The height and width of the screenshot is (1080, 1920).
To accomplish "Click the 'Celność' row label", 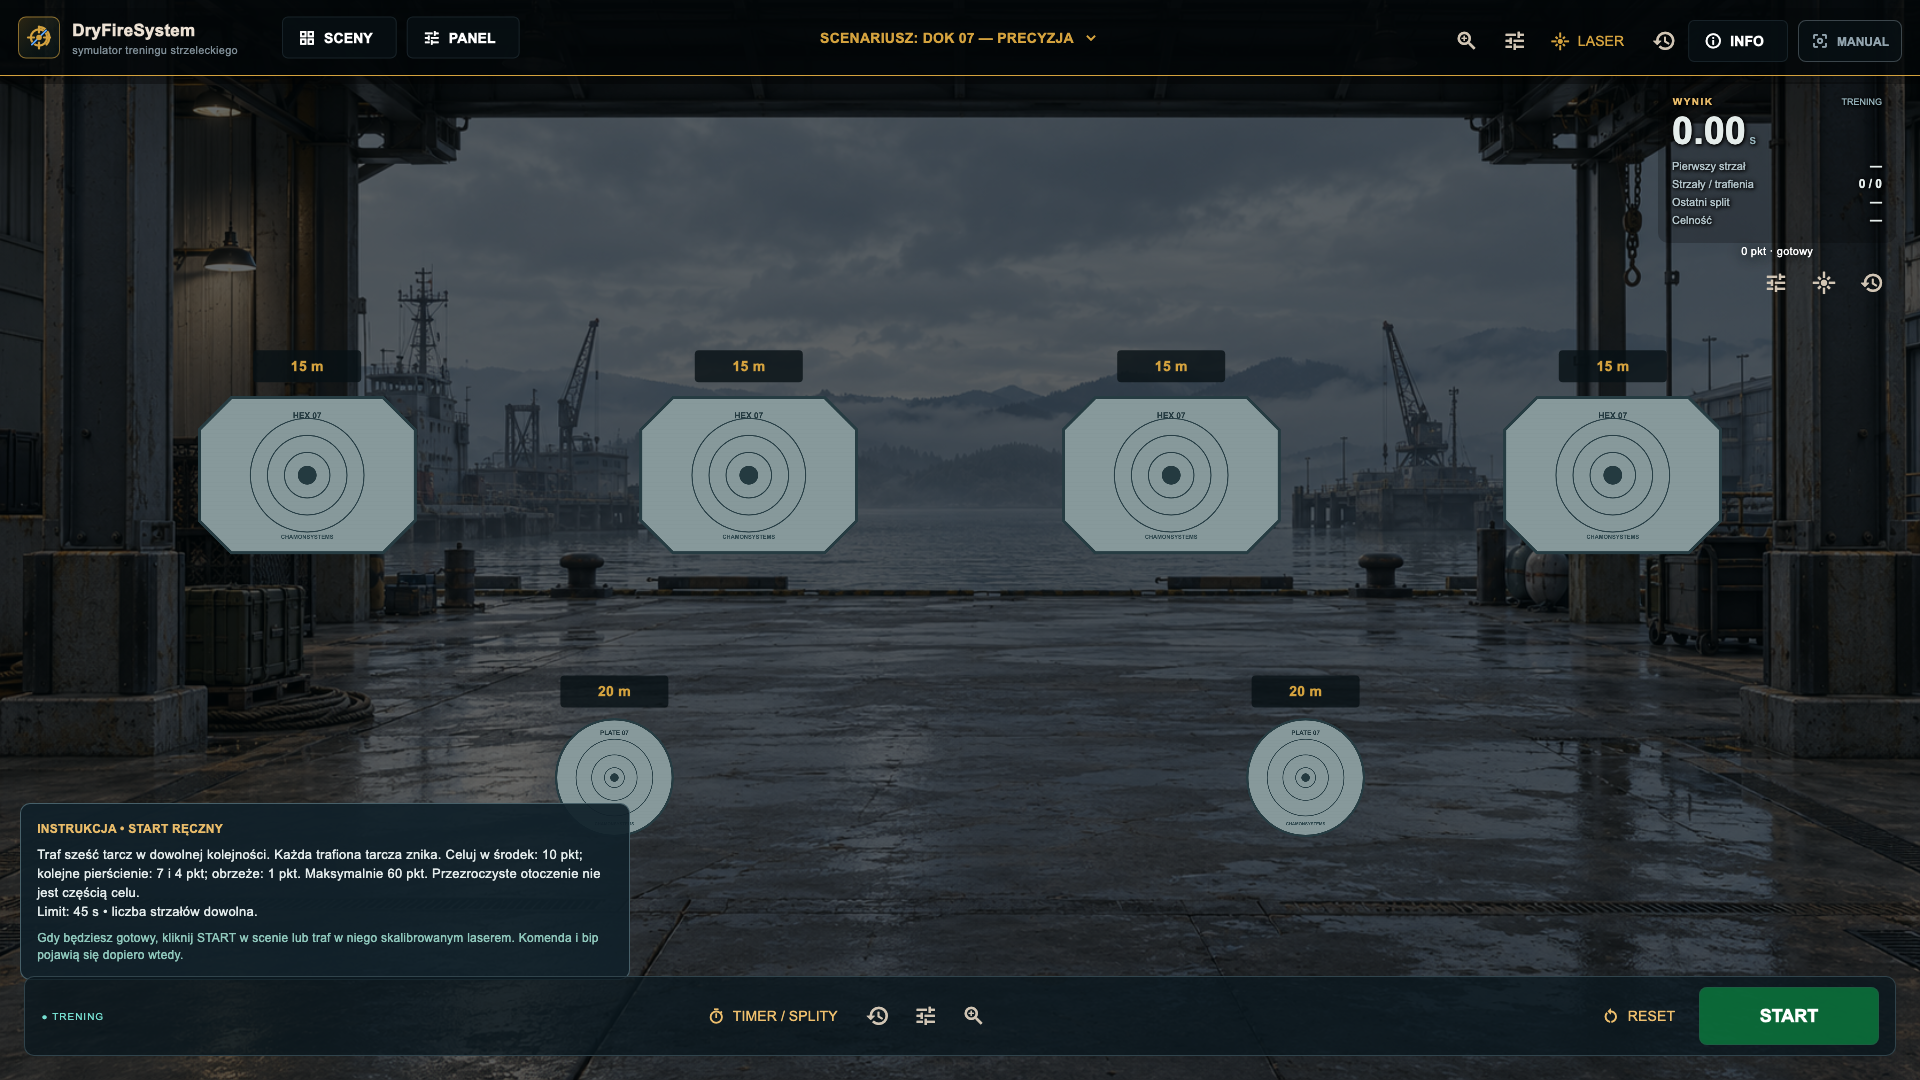I will [1691, 220].
